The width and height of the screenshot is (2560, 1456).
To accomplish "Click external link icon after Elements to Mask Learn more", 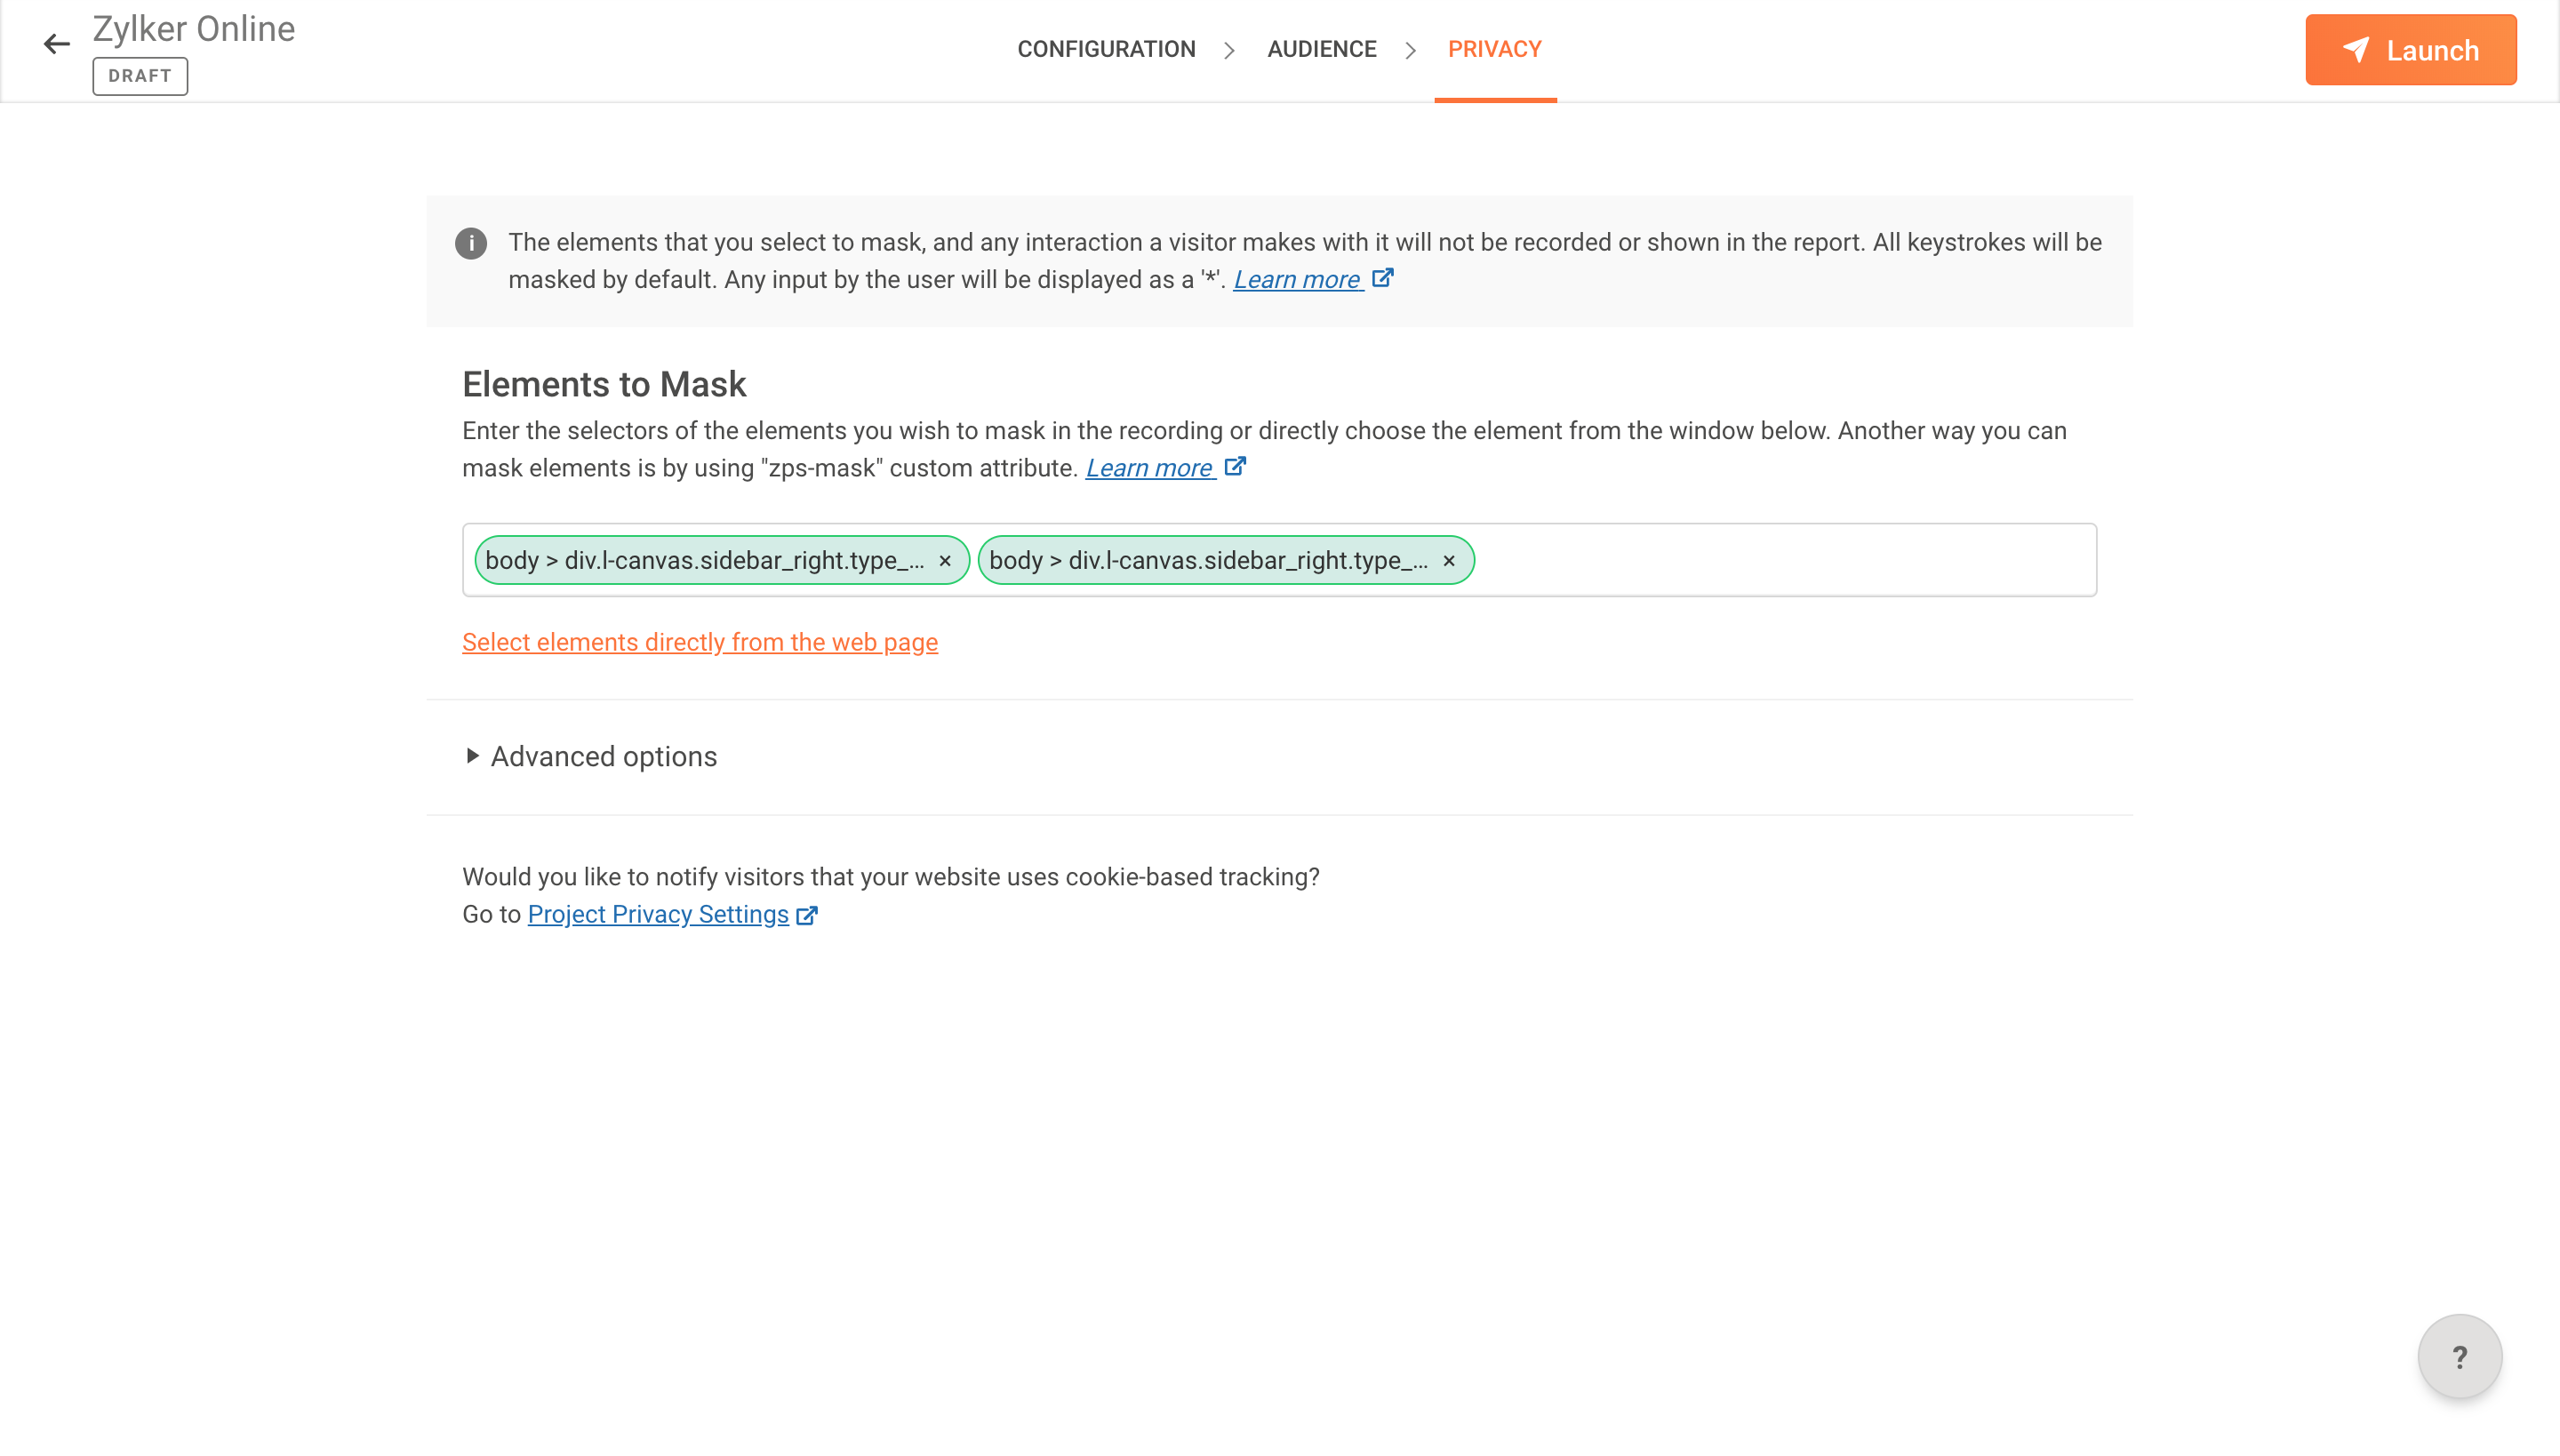I will tap(1236, 466).
